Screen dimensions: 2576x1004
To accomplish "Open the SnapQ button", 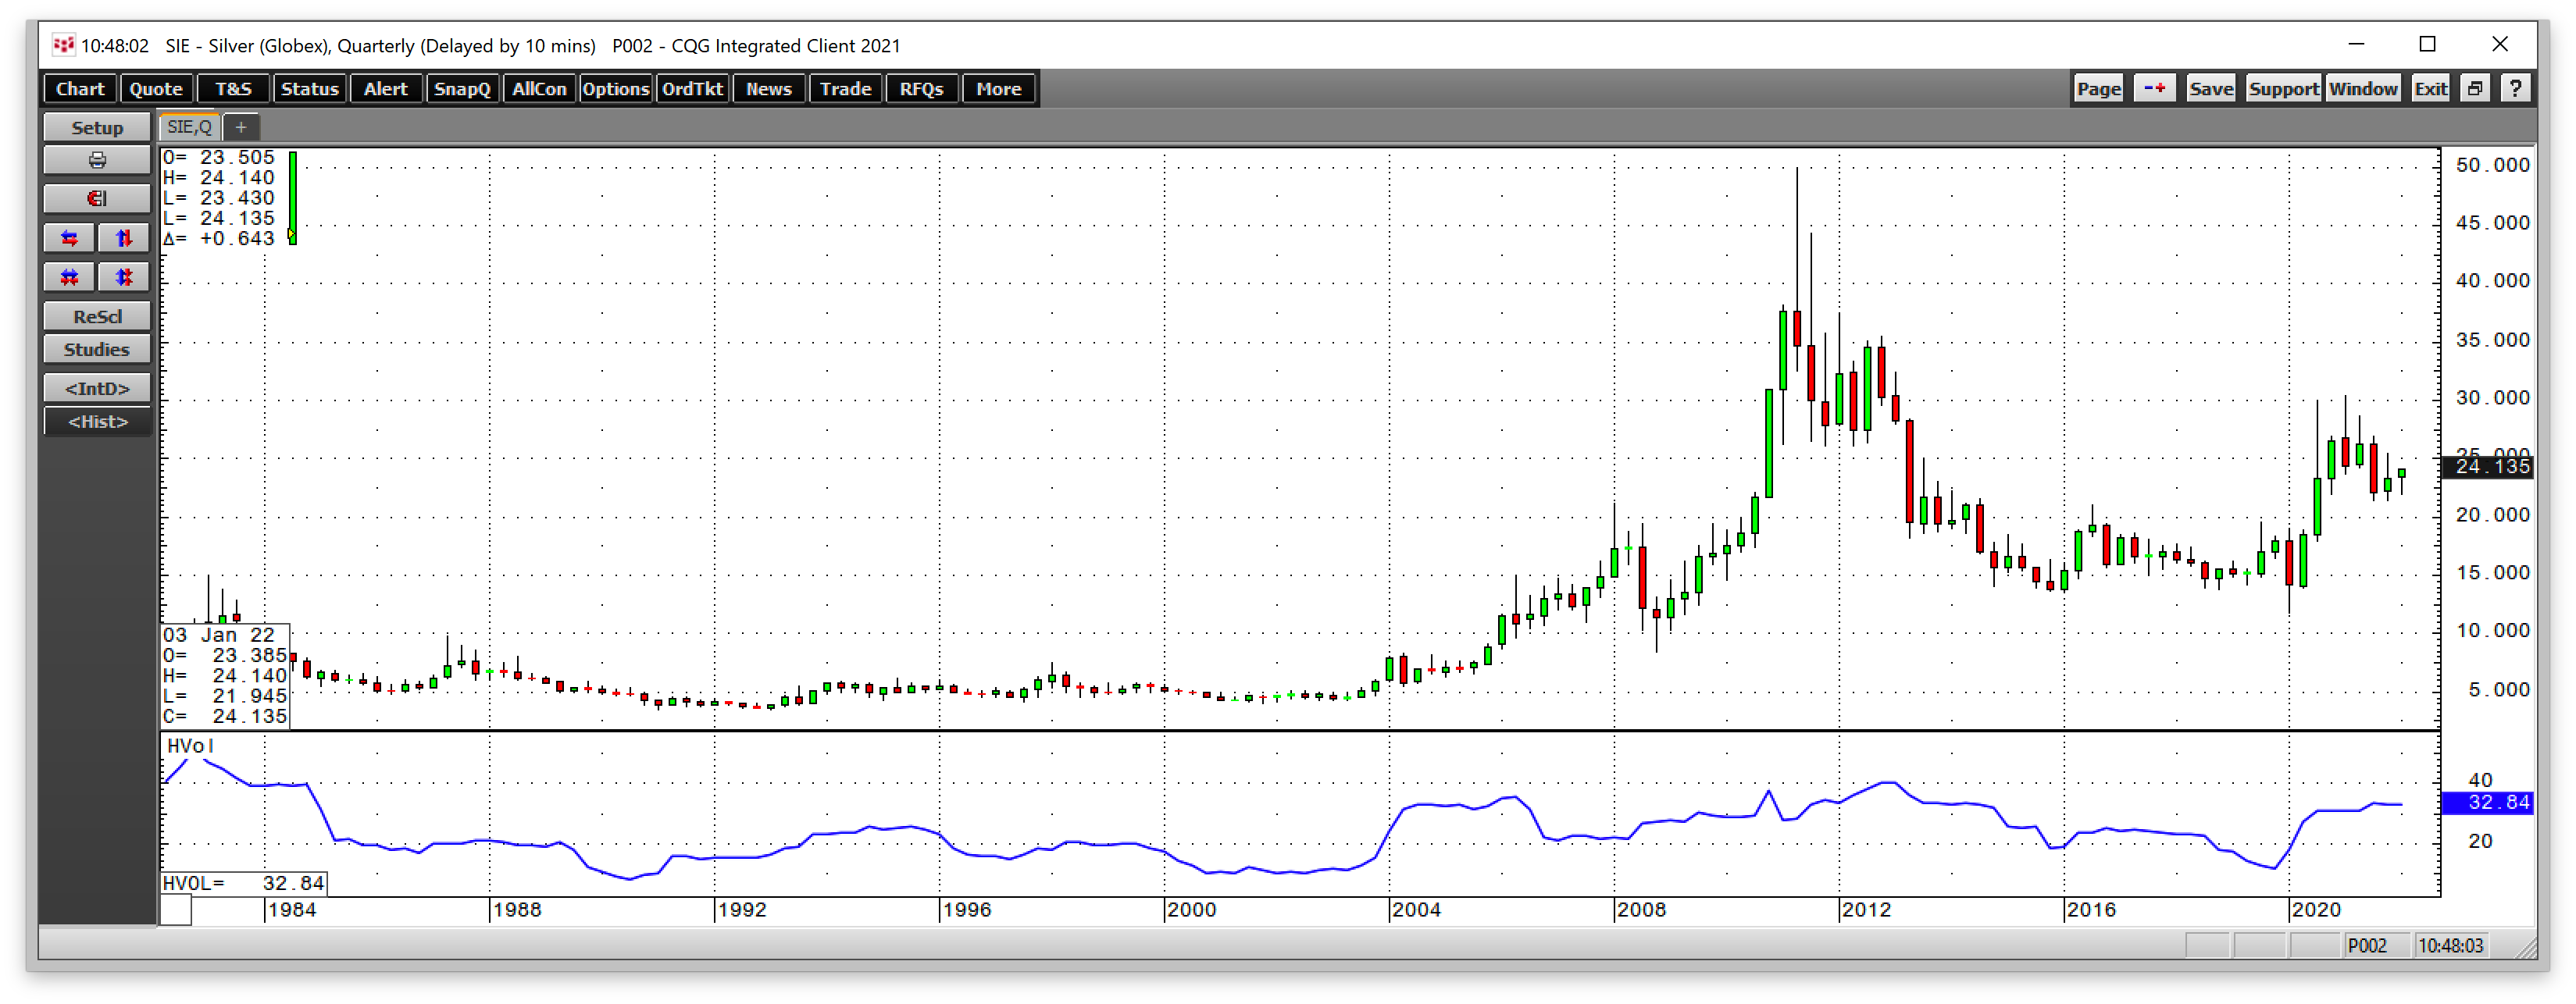I will pos(462,89).
